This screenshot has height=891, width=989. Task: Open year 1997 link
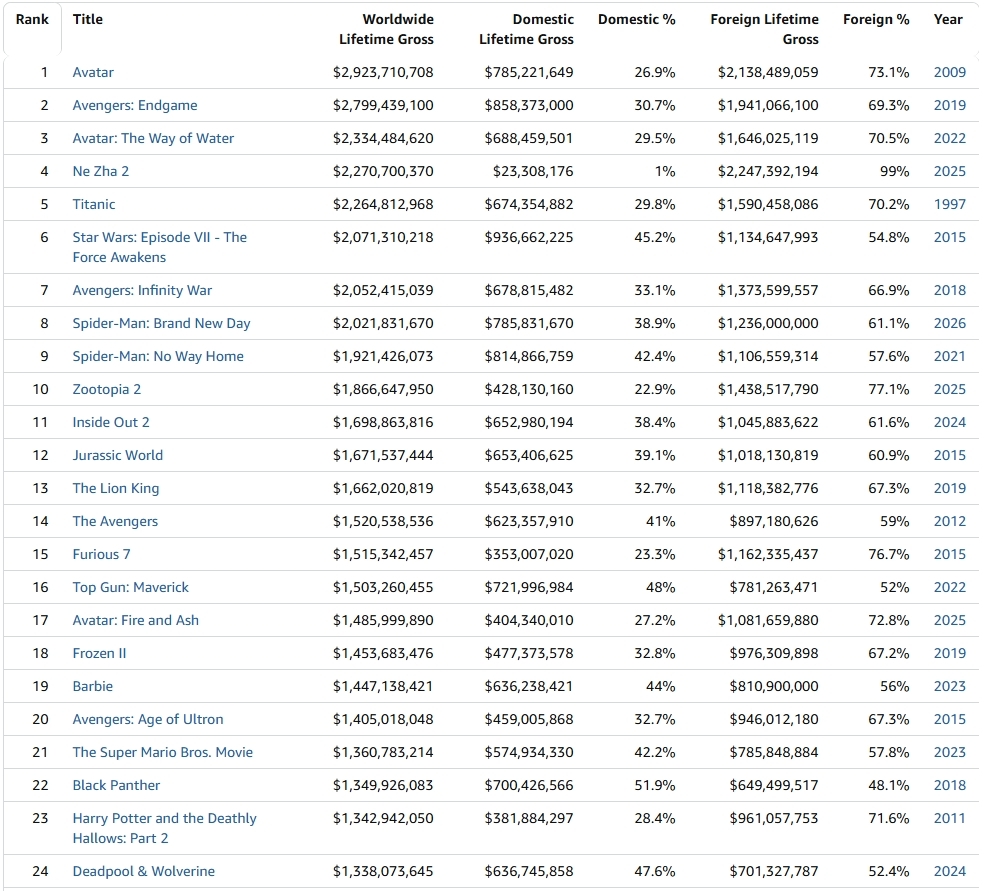click(949, 204)
